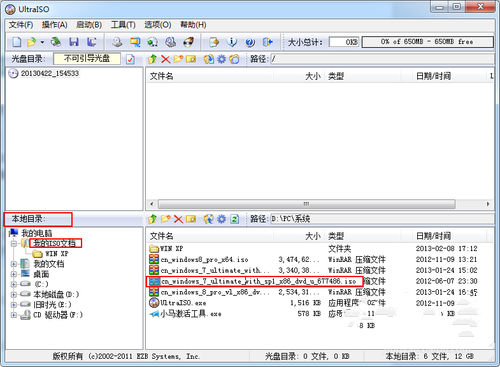Select cn_windows8_pro_x64.iso file
This screenshot has width=500, height=367.
[204, 259]
